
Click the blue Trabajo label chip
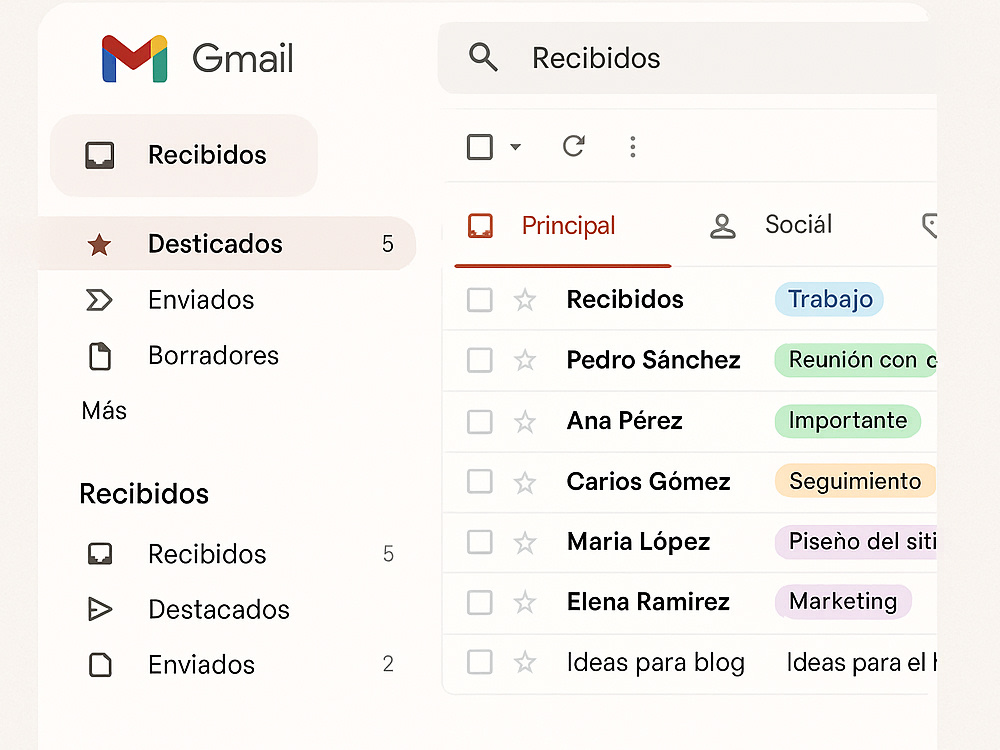click(x=829, y=299)
